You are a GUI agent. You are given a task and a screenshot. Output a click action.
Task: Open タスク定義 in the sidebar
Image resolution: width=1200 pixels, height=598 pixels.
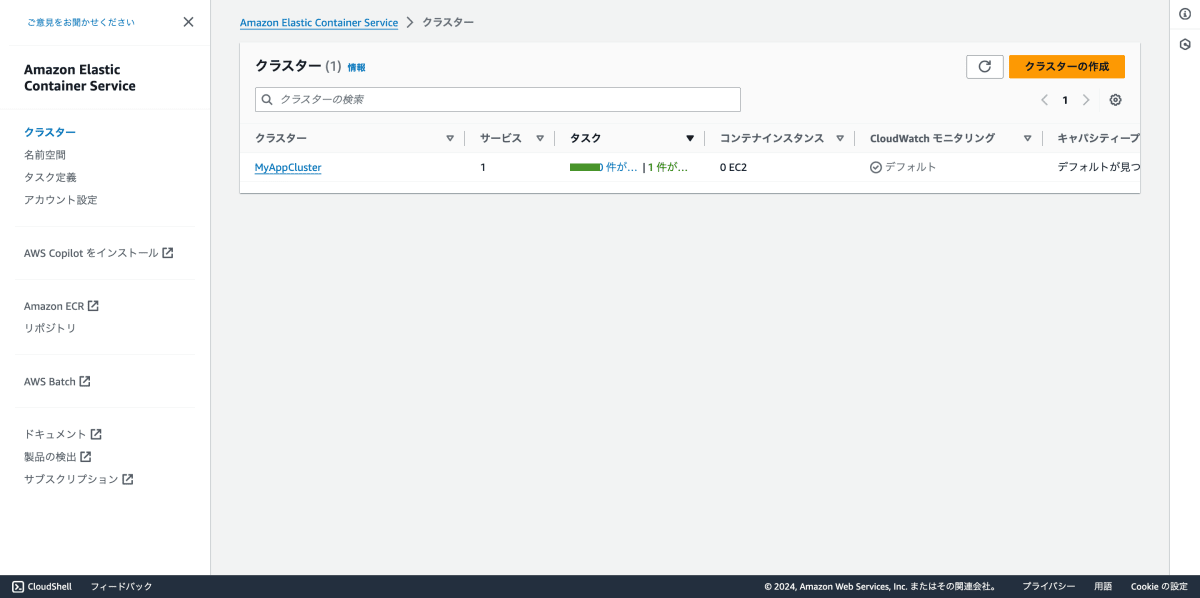point(50,177)
